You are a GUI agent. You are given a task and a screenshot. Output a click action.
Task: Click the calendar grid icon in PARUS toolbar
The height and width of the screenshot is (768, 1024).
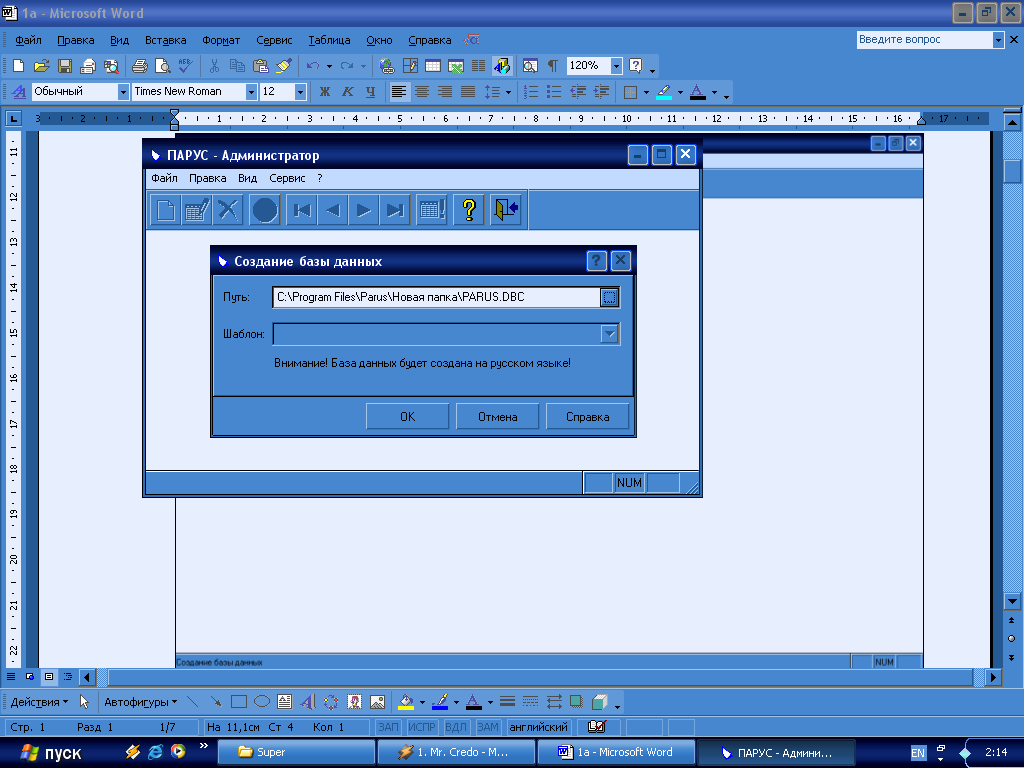432,210
